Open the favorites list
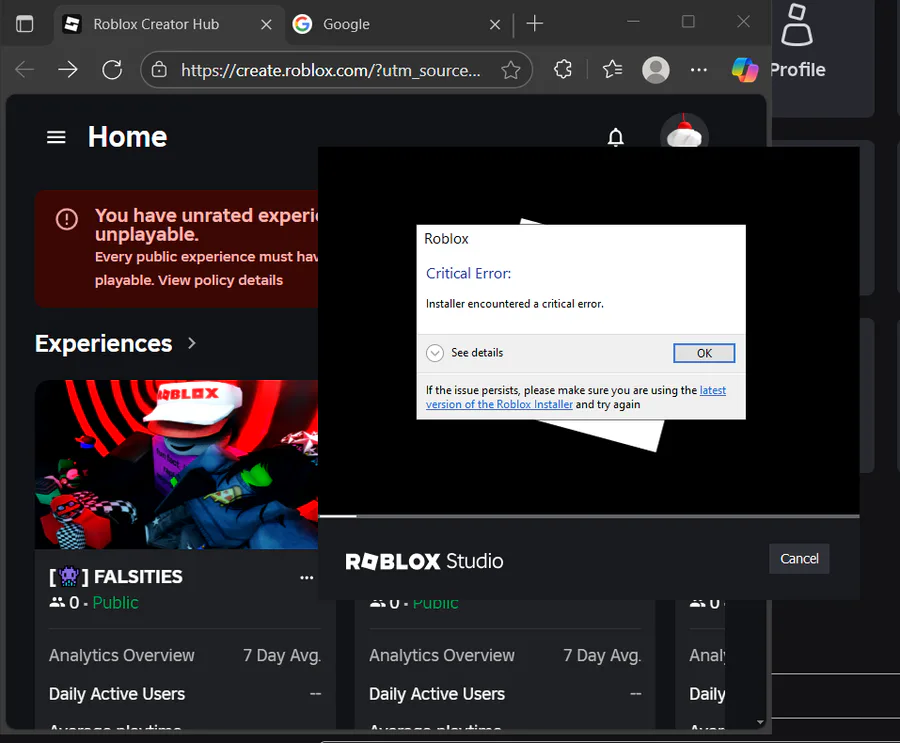This screenshot has height=743, width=900. coord(612,69)
